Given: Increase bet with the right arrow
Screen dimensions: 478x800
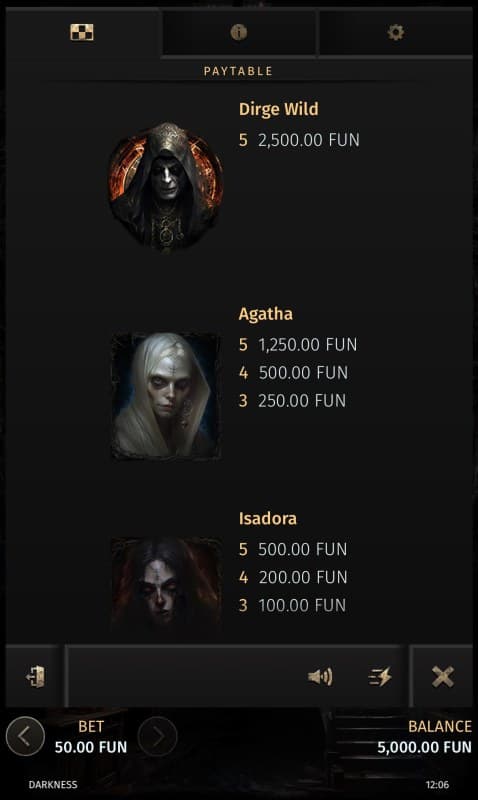Looking at the screenshot, I should pyautogui.click(x=158, y=736).
